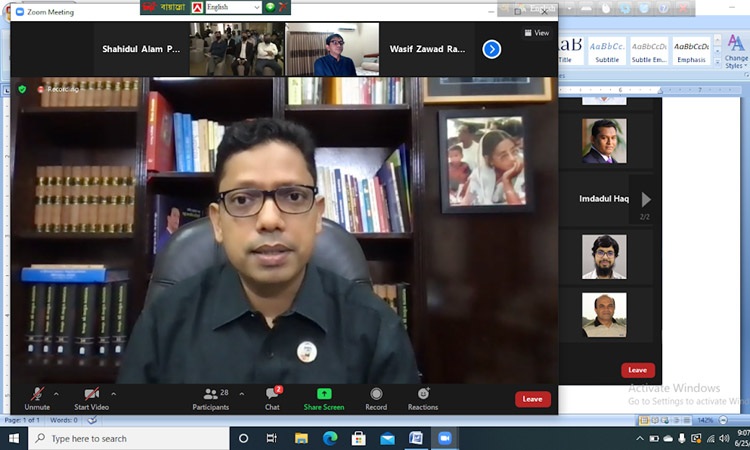Click the red A icon in Bijoy bar
750x450 pixels.
pyautogui.click(x=197, y=7)
